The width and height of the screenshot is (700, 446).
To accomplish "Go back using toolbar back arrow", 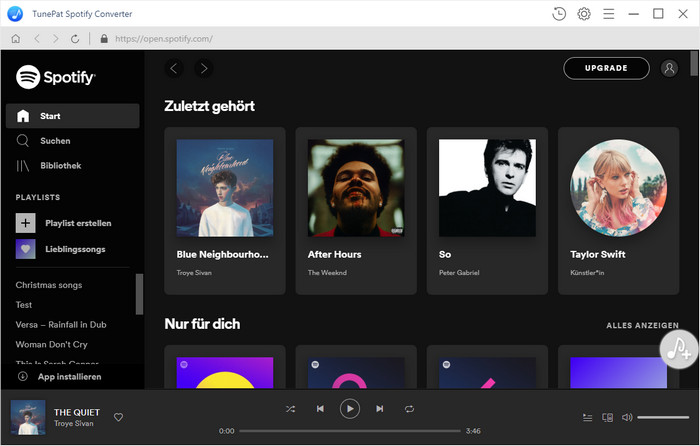I will click(x=37, y=39).
